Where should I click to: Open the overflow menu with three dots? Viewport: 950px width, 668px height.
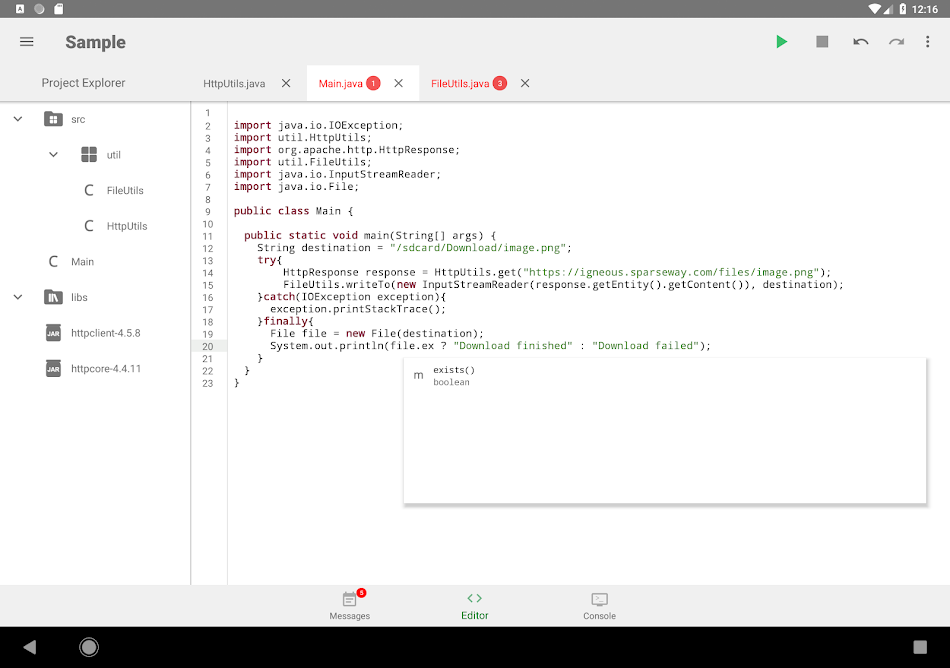pos(928,42)
